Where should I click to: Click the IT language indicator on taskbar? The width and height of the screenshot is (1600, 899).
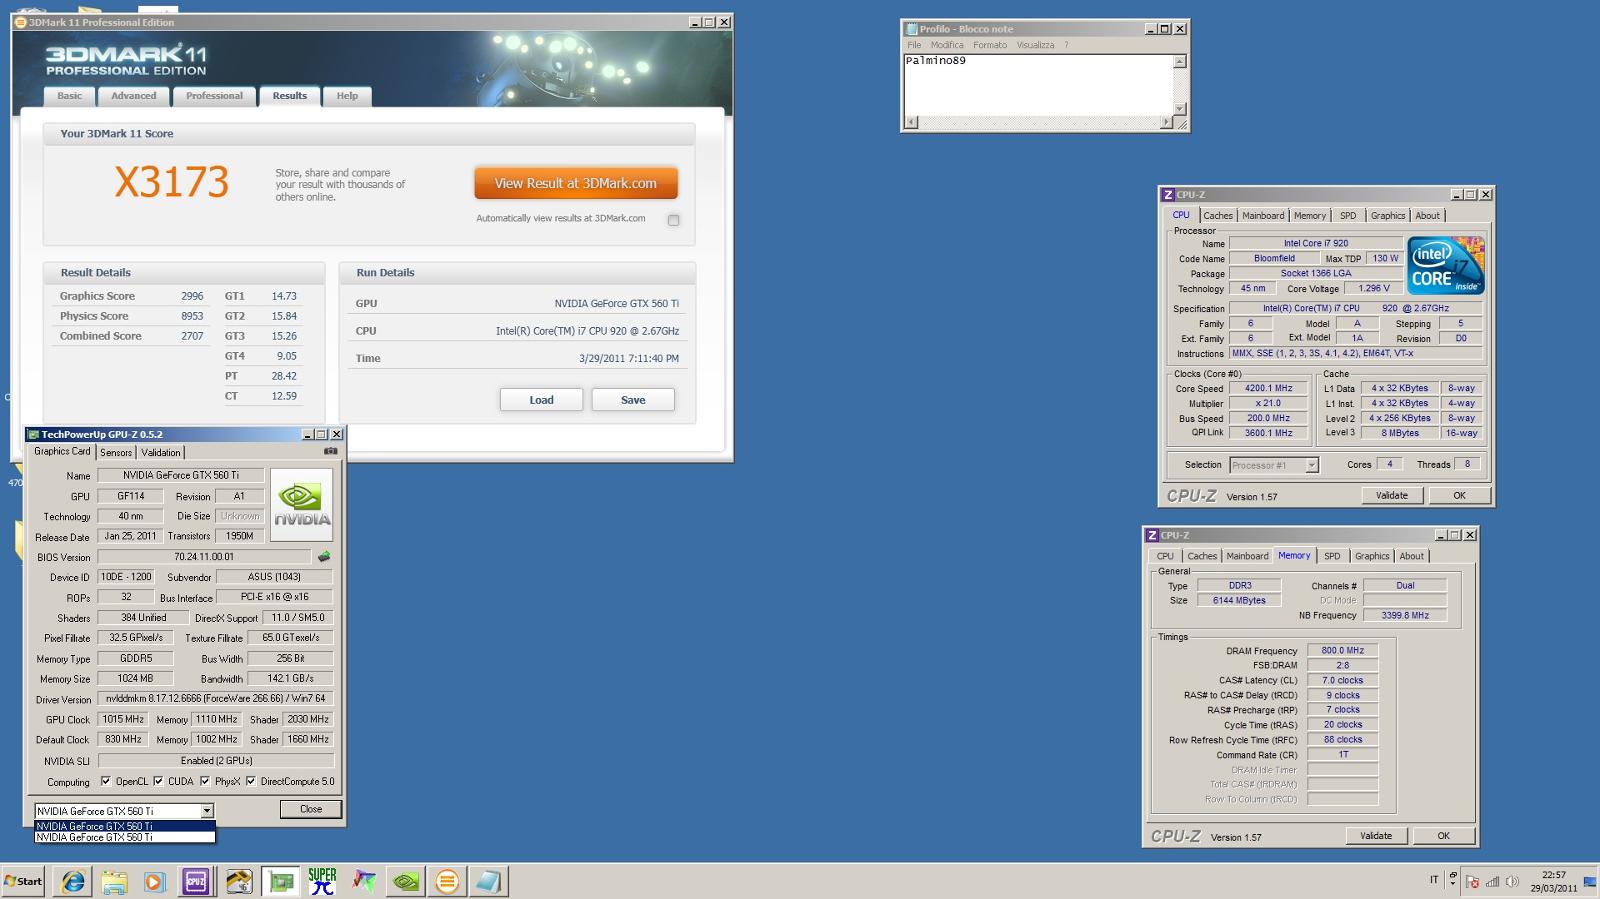coord(1434,880)
